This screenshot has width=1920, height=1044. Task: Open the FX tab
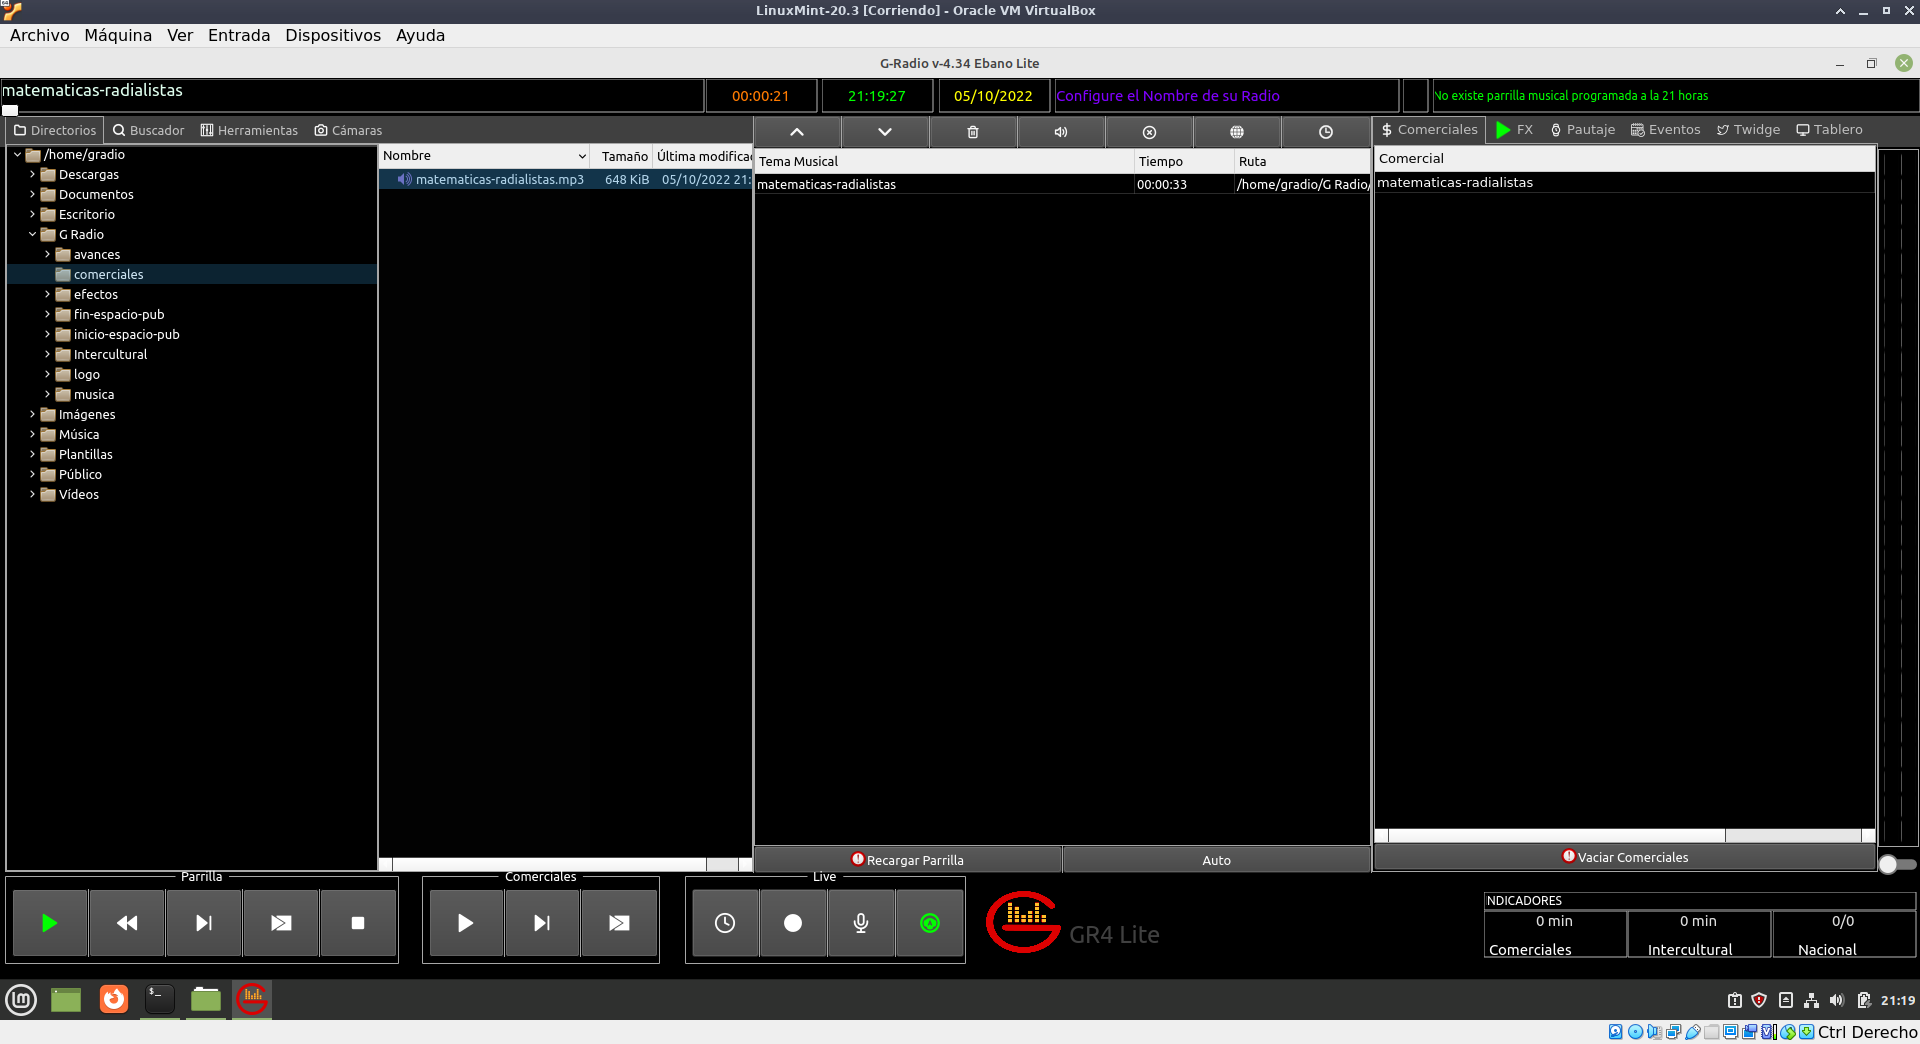(x=1514, y=130)
